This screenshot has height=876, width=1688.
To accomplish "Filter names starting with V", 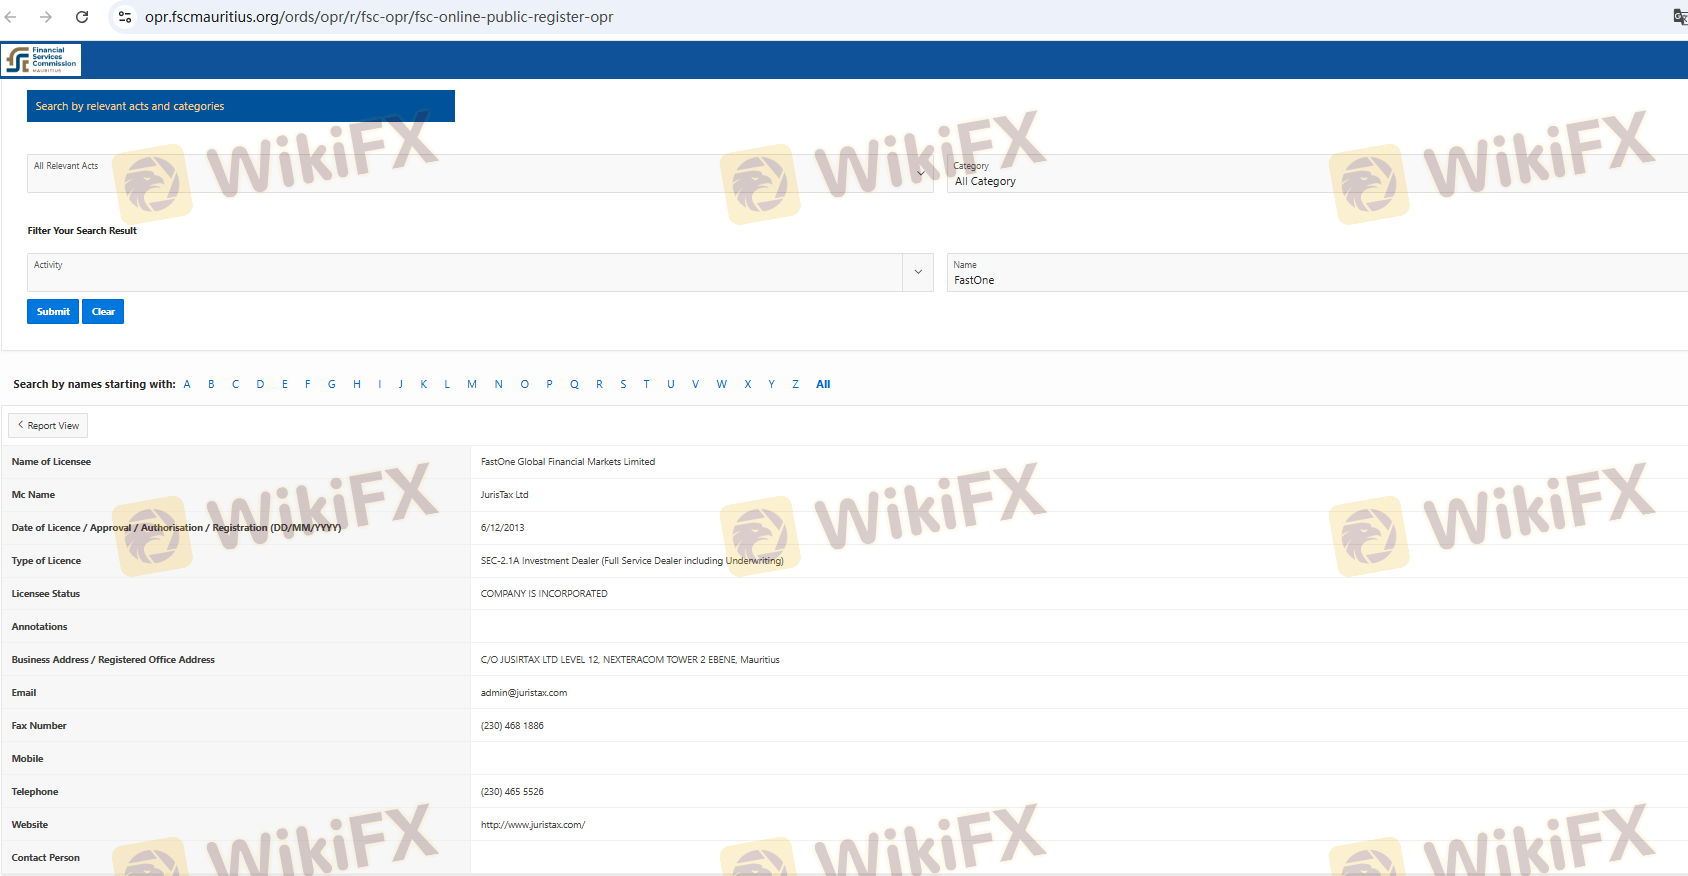I will [x=695, y=384].
